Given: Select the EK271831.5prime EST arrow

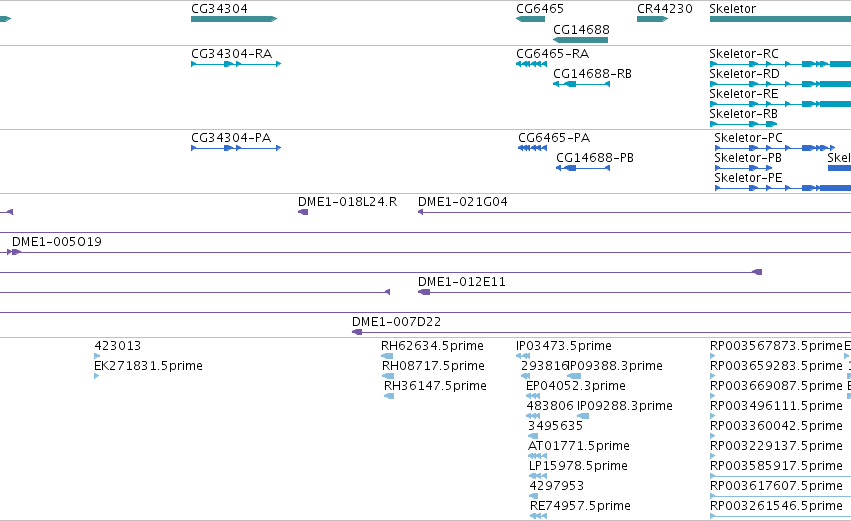Looking at the screenshot, I should pyautogui.click(x=97, y=376).
